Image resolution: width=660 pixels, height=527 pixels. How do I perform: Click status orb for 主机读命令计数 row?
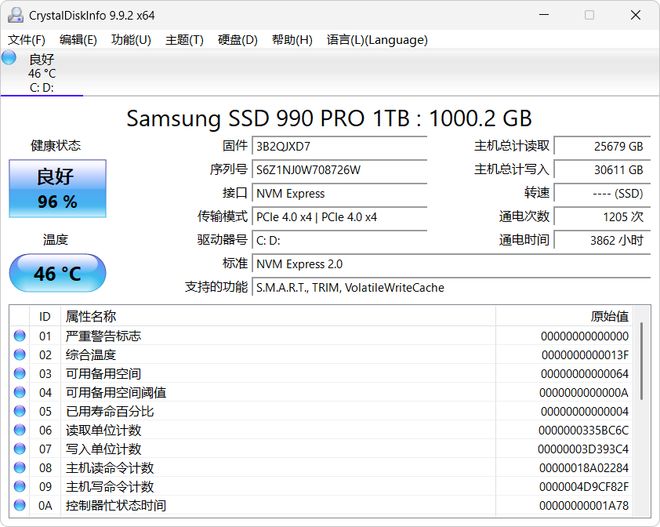click(20, 468)
